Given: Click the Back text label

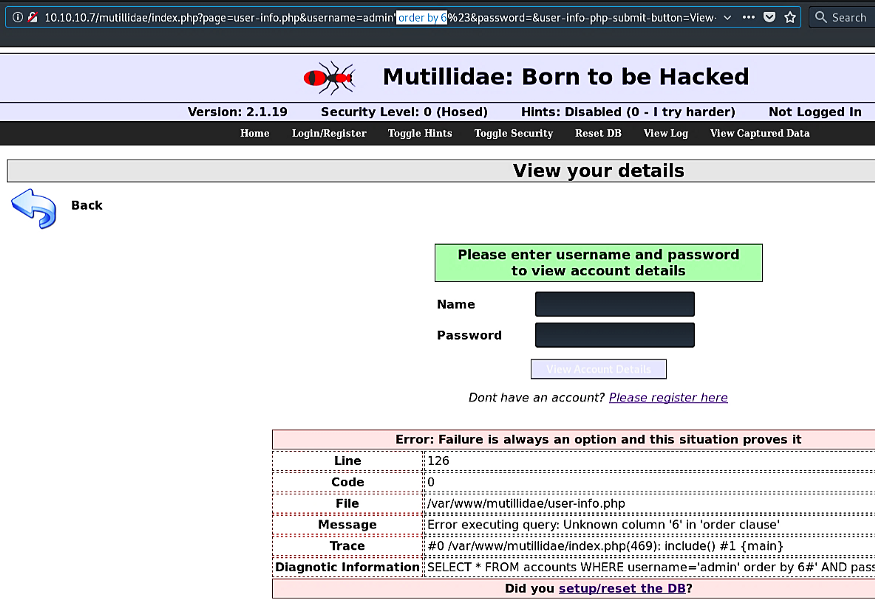Looking at the screenshot, I should (86, 205).
